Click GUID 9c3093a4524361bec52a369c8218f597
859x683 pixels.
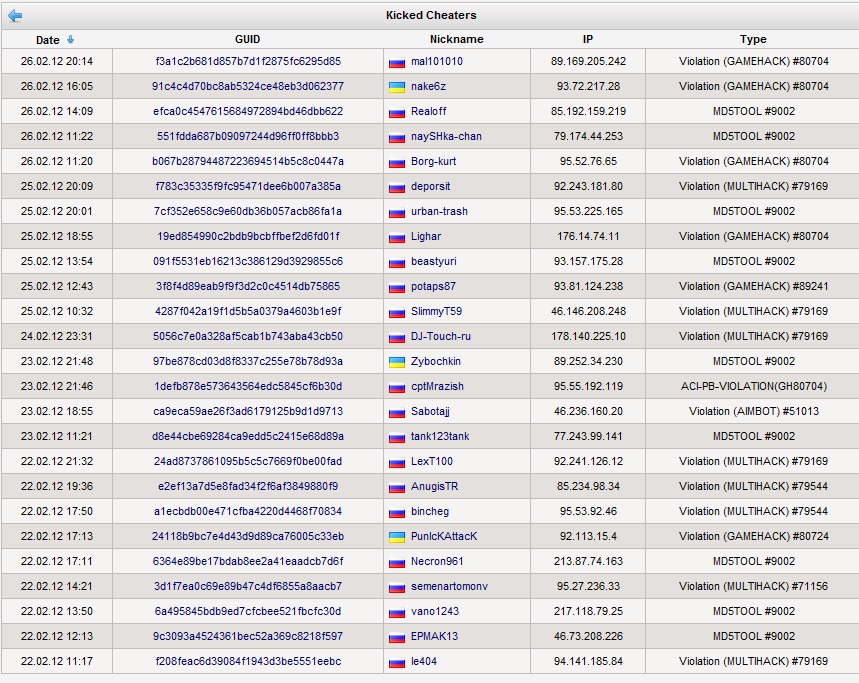[x=248, y=636]
